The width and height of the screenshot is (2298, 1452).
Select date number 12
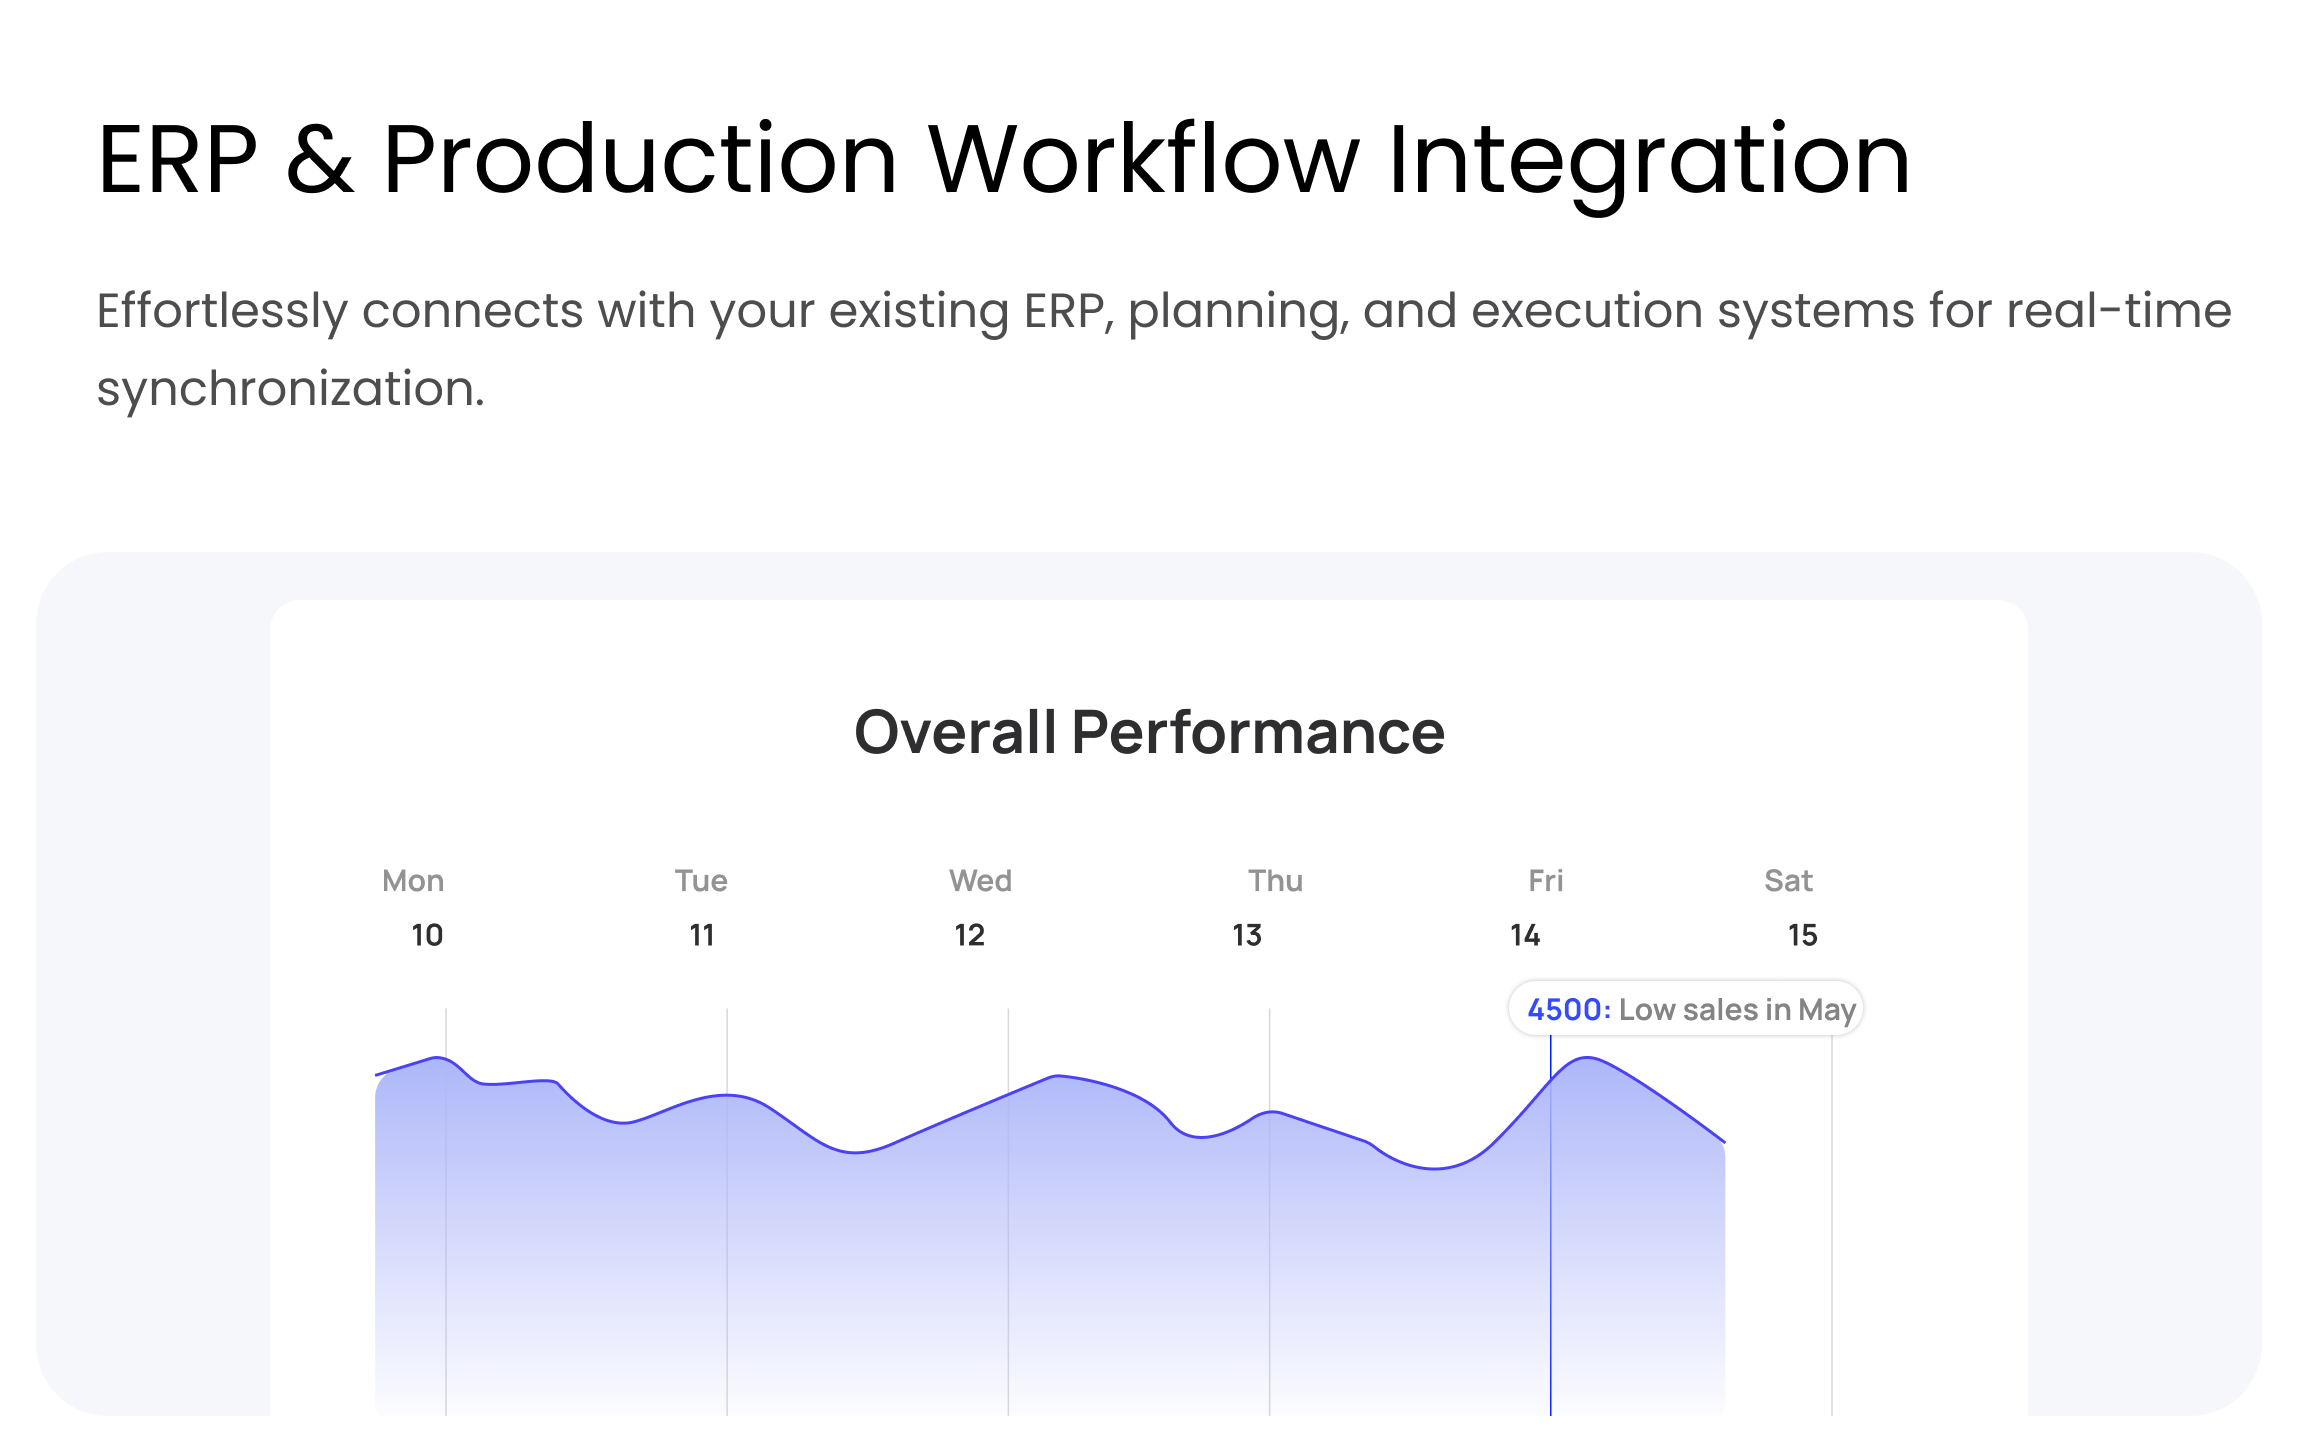tap(969, 936)
